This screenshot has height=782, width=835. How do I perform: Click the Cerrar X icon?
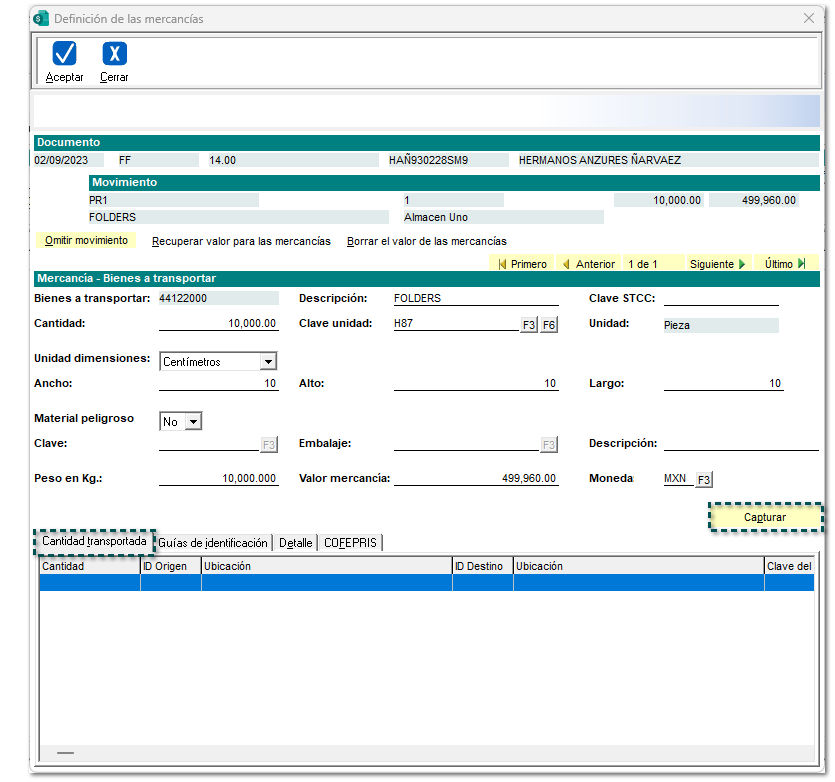pyautogui.click(x=114, y=54)
